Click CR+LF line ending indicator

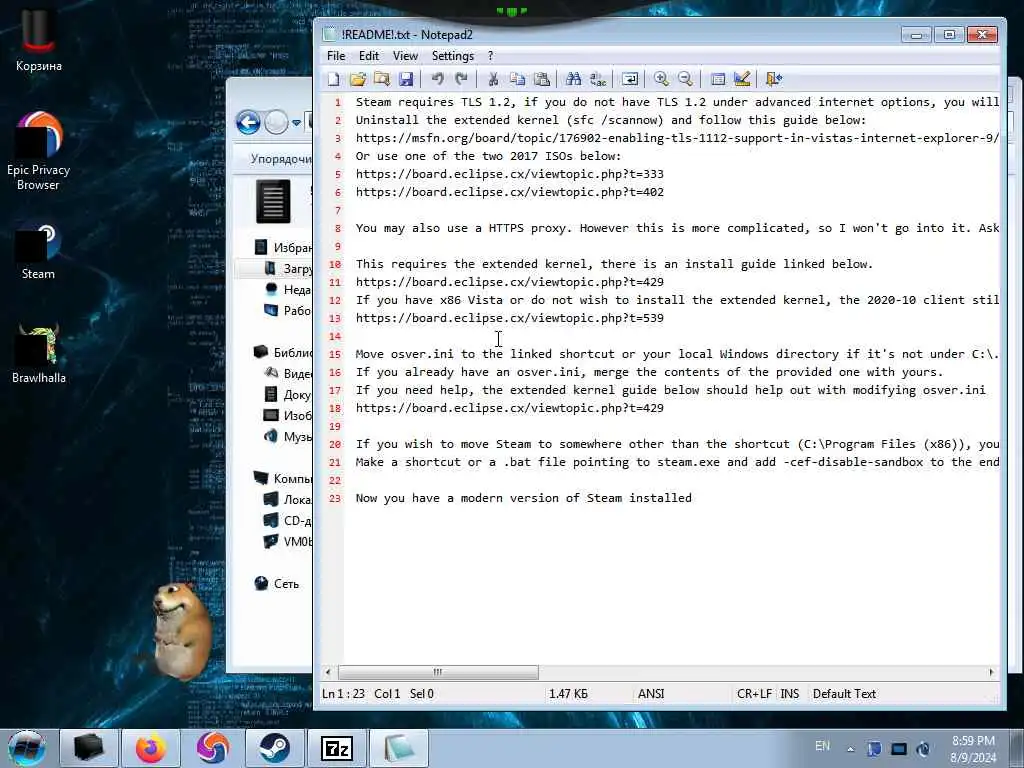point(754,694)
